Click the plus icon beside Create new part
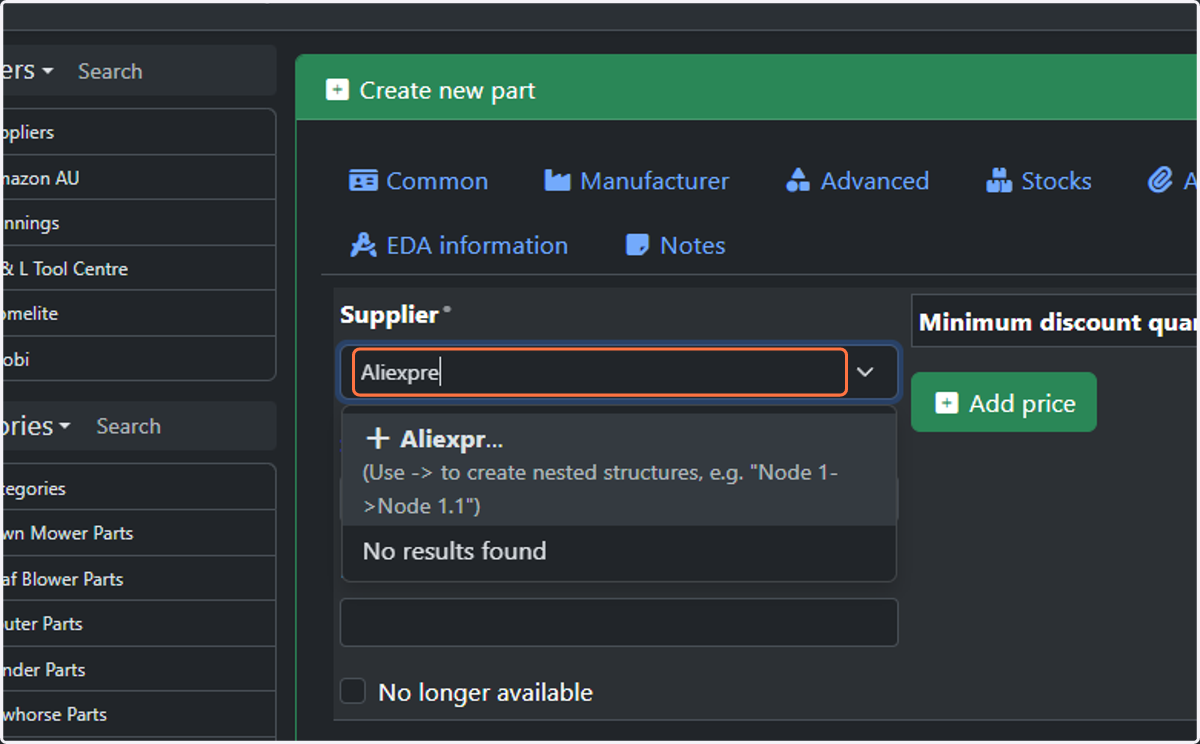This screenshot has width=1200, height=744. coord(338,90)
